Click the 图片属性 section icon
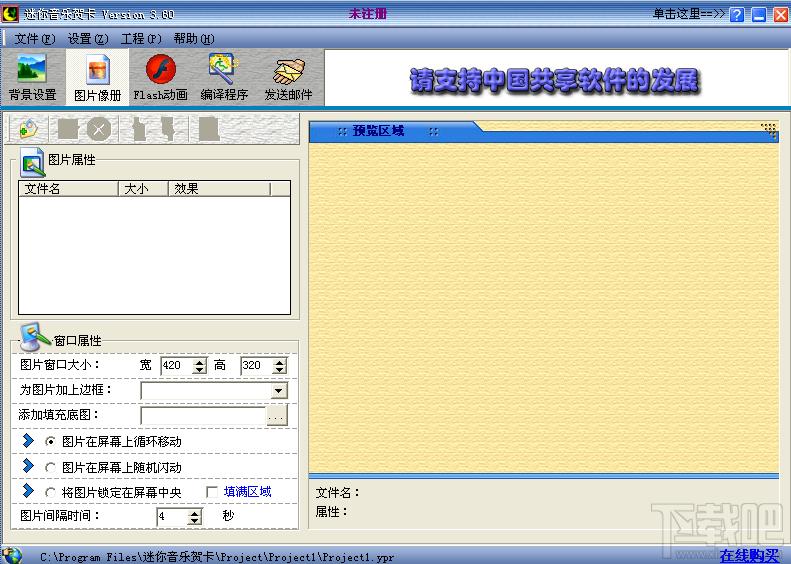Viewport: 791px width, 564px height. point(32,161)
